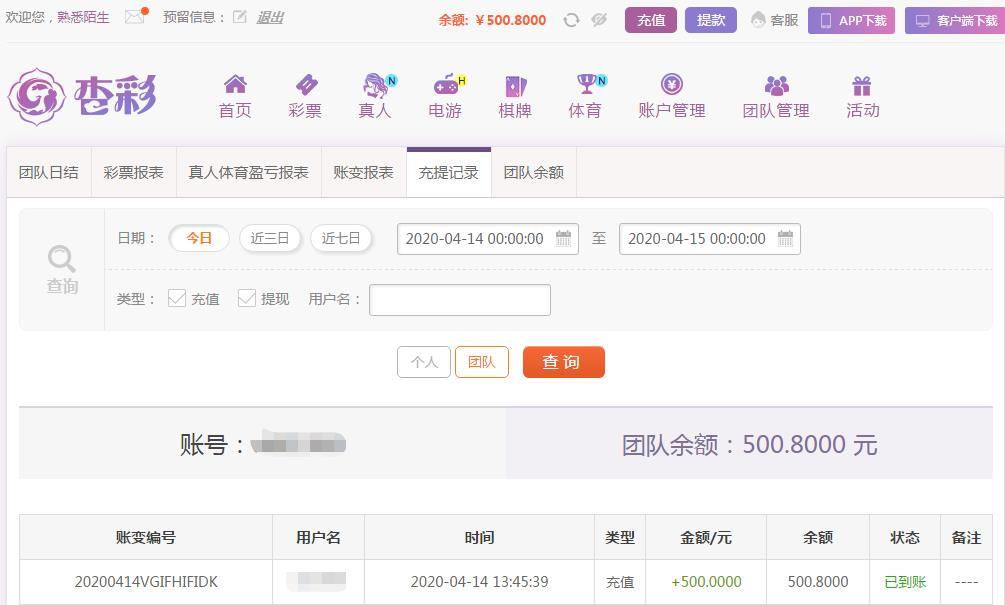Open the end date calendar icon
This screenshot has height=605, width=1005.
pyautogui.click(x=785, y=238)
